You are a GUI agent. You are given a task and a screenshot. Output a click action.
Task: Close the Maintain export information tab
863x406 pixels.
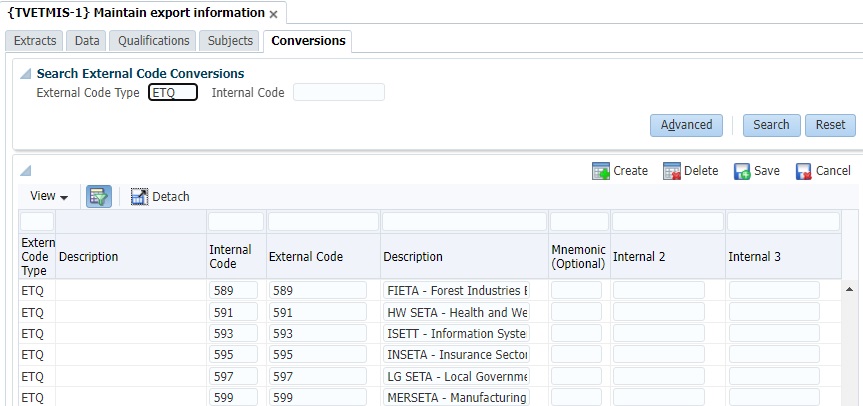point(275,14)
